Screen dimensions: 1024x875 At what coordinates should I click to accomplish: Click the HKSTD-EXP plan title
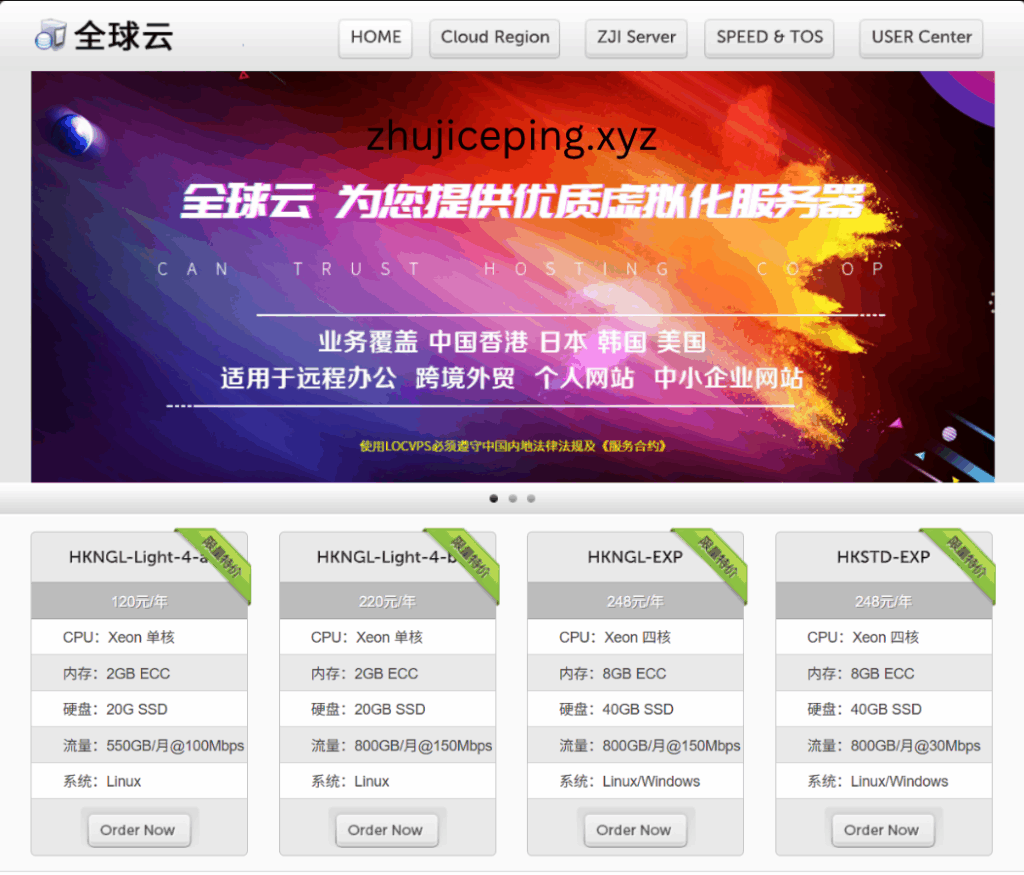tap(883, 557)
